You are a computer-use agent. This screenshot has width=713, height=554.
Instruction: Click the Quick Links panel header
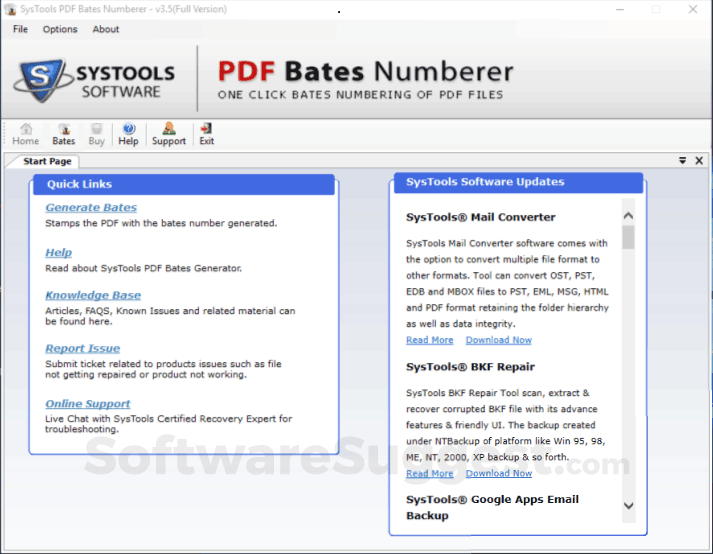pos(184,184)
